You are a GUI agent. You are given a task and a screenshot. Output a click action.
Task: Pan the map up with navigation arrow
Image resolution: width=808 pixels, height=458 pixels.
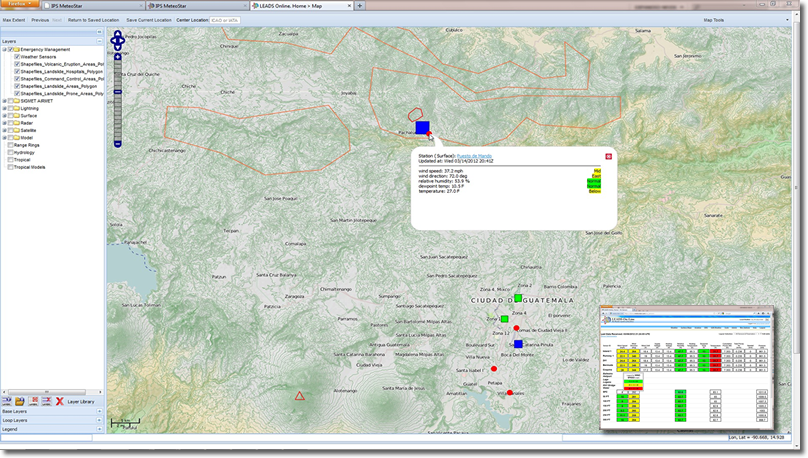point(118,33)
